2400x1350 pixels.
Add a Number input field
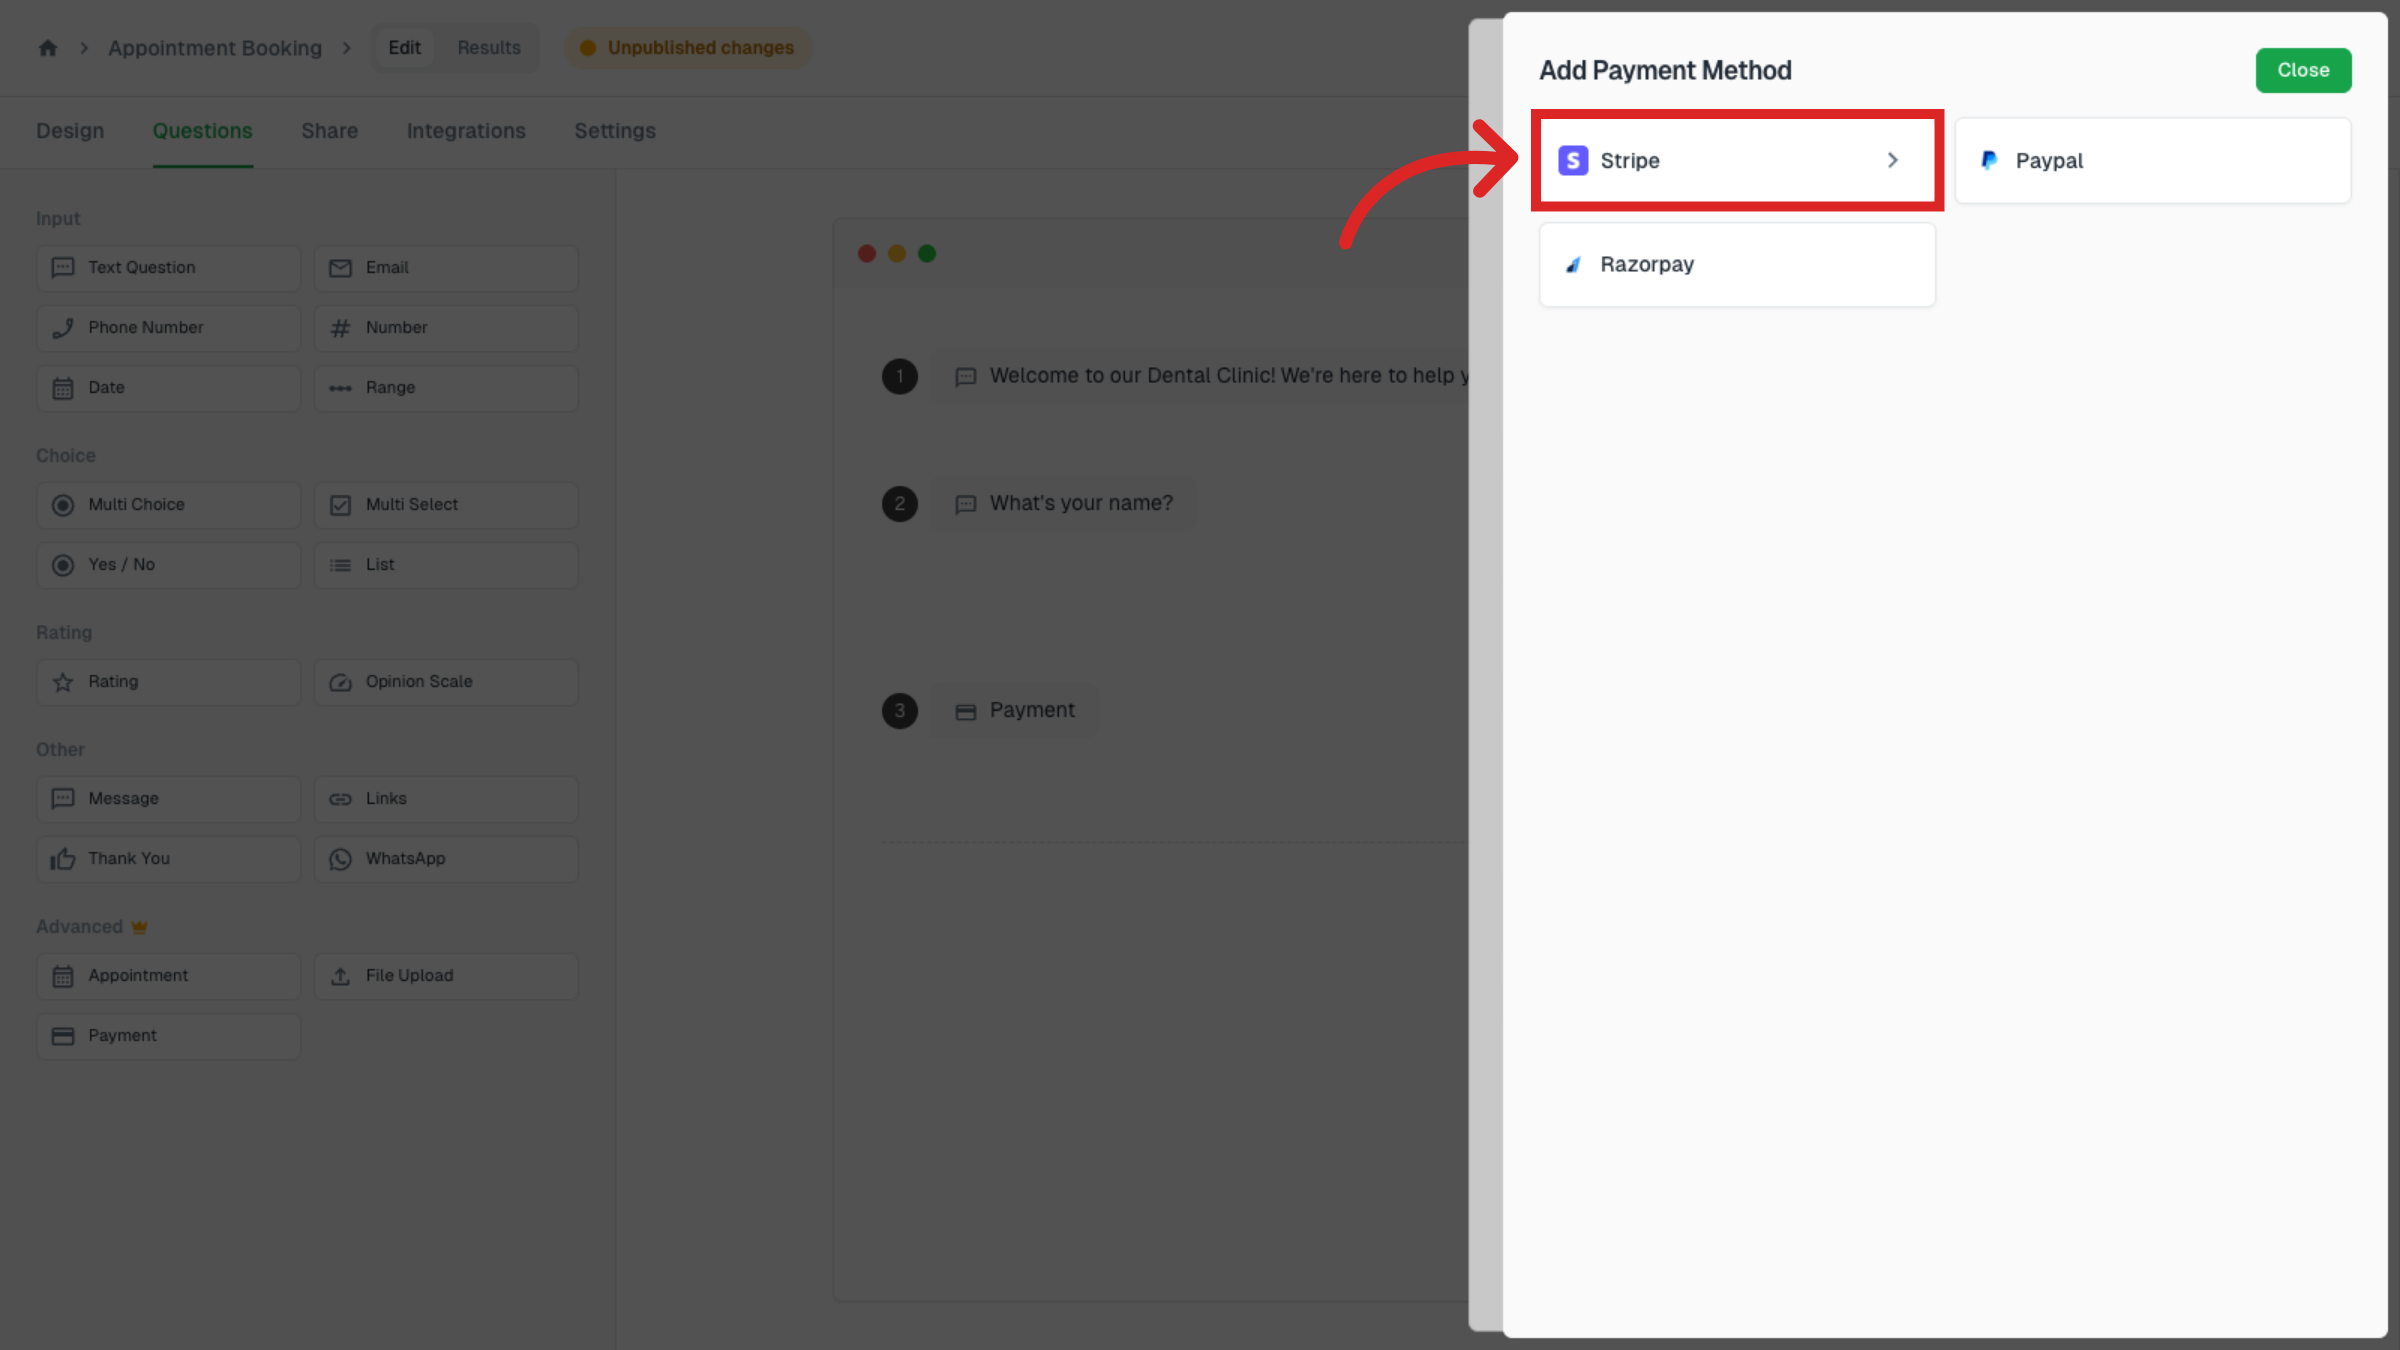446,328
